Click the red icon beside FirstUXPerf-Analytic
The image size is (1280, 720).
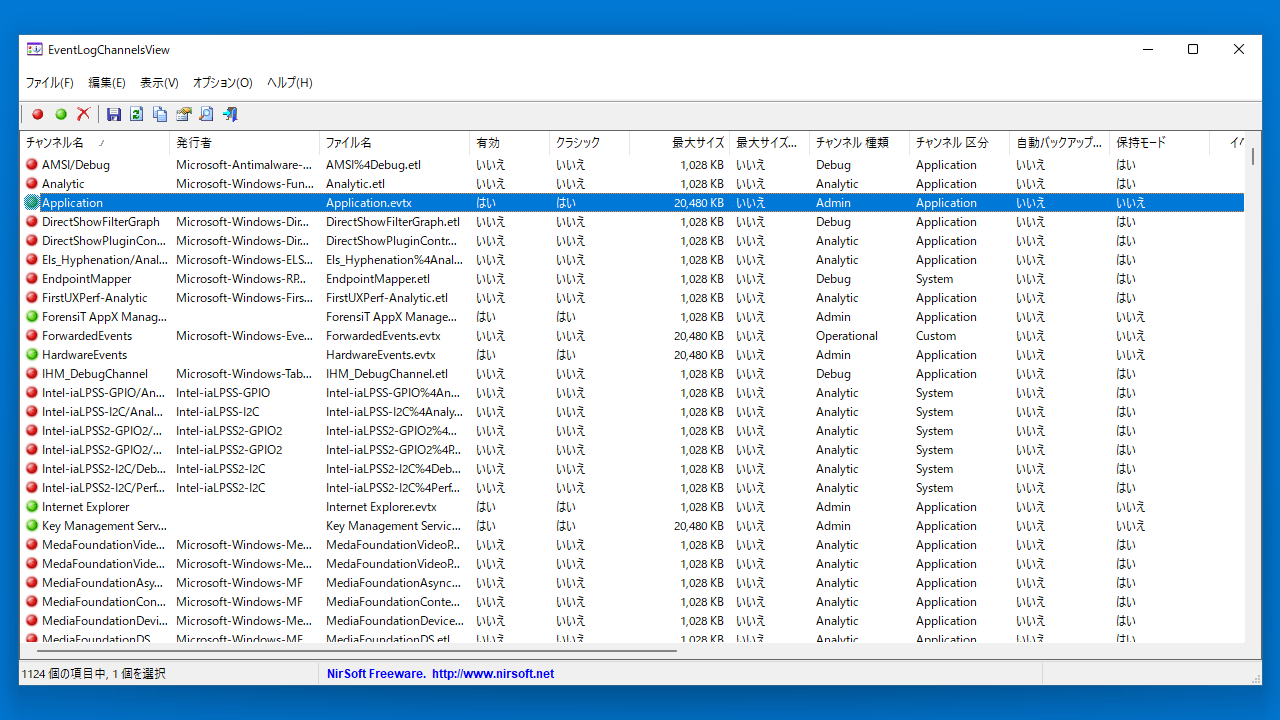pos(32,298)
